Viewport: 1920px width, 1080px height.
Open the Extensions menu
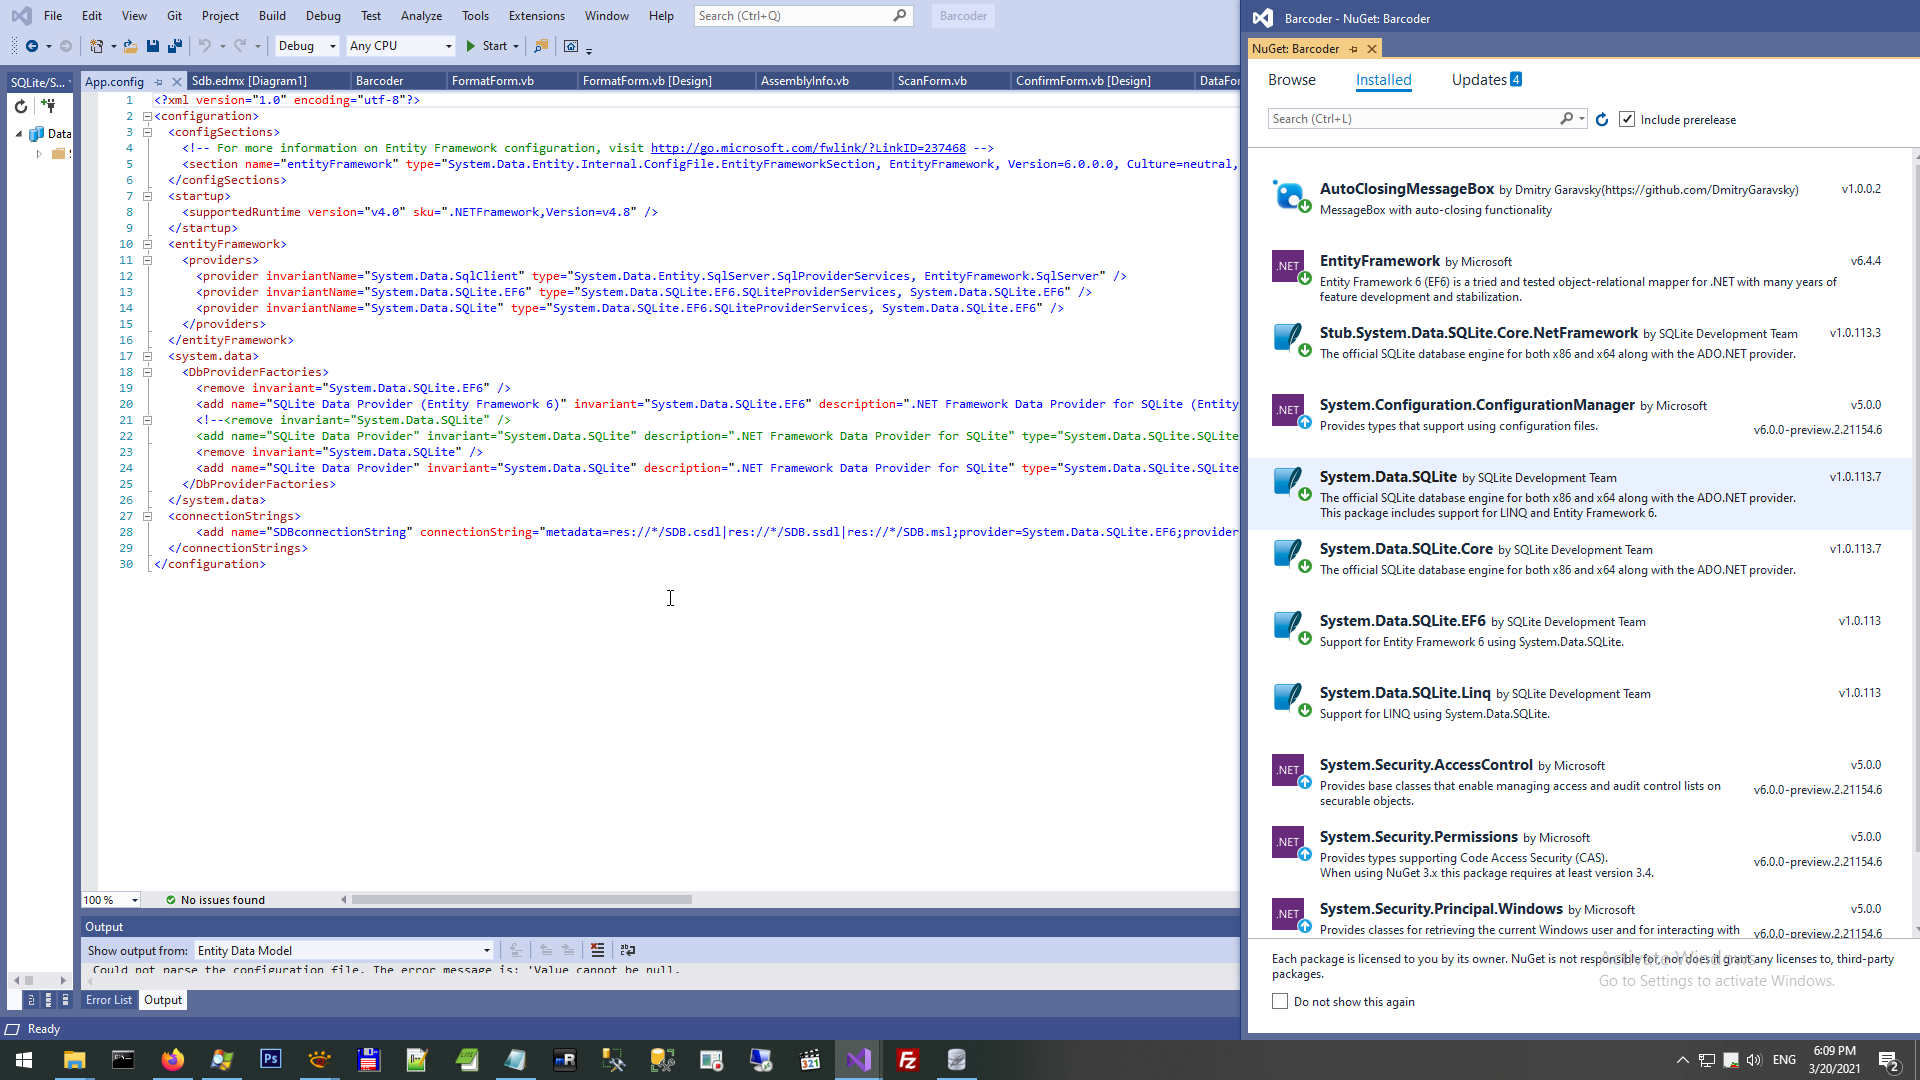(536, 16)
